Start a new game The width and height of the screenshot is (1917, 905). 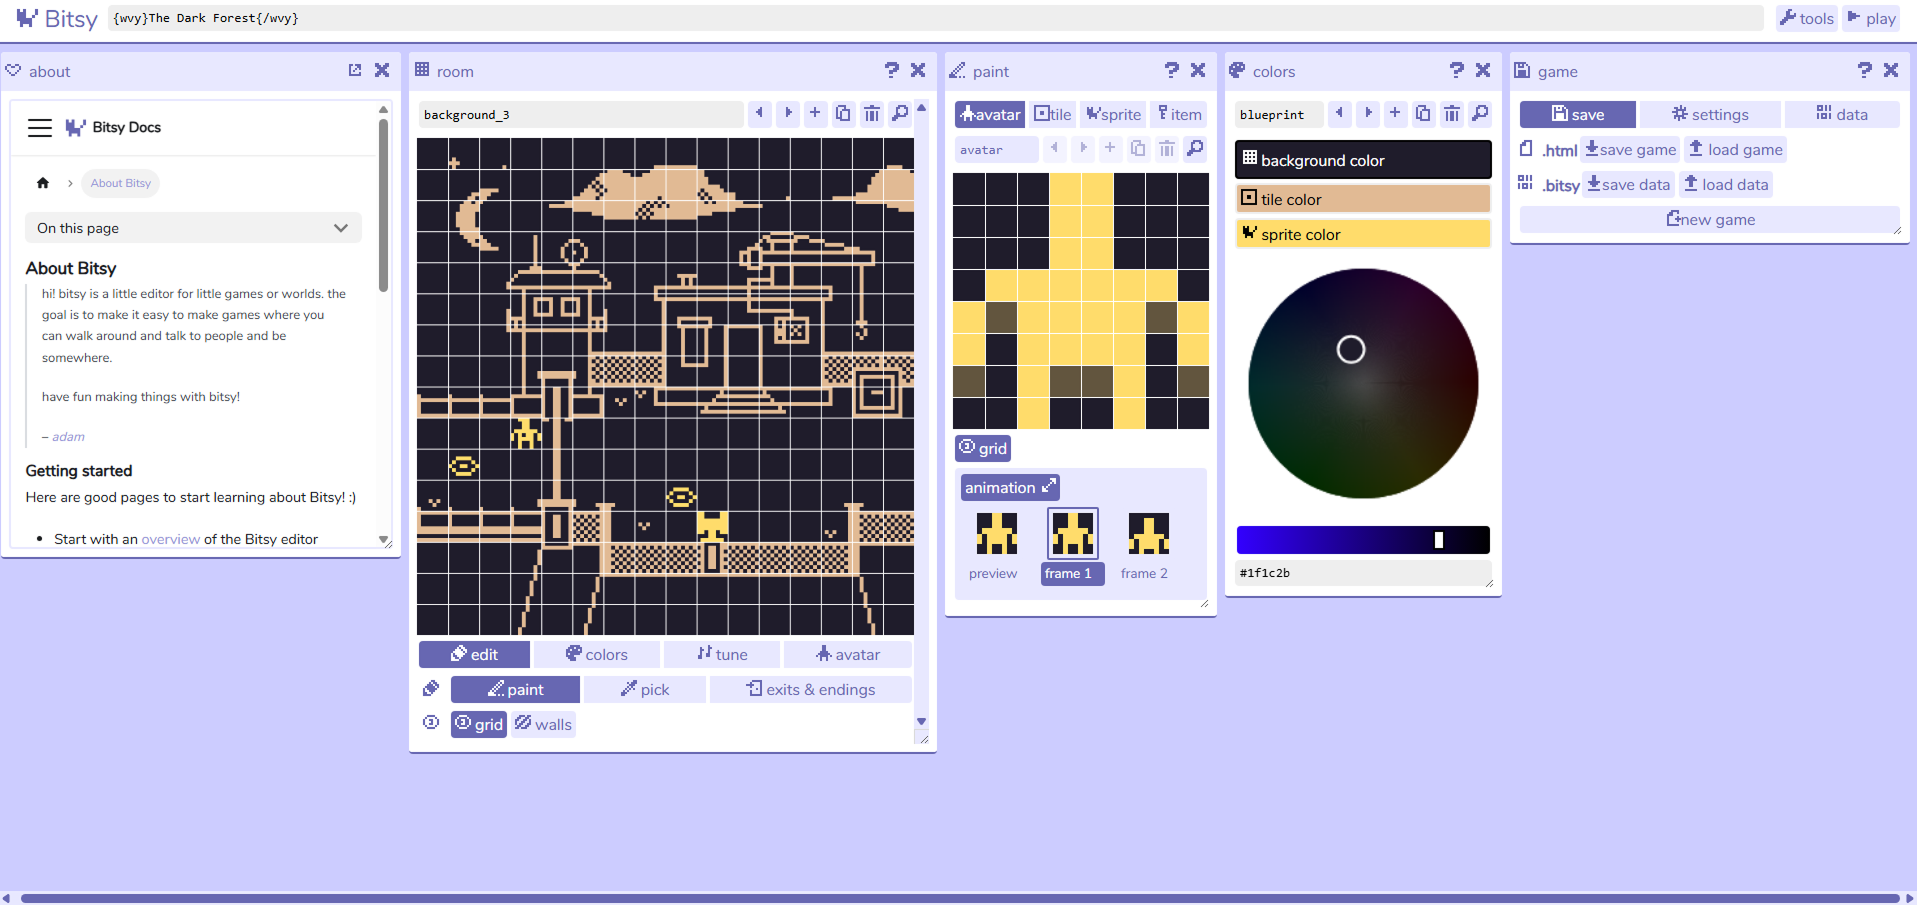point(1710,219)
